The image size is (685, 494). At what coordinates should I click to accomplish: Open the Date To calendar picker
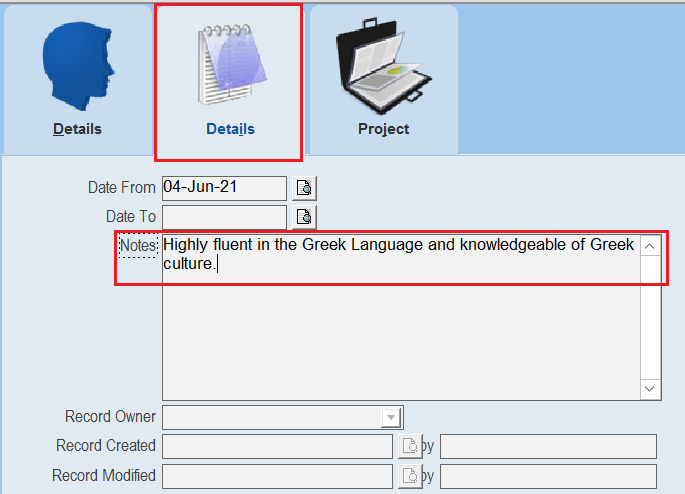tap(304, 217)
